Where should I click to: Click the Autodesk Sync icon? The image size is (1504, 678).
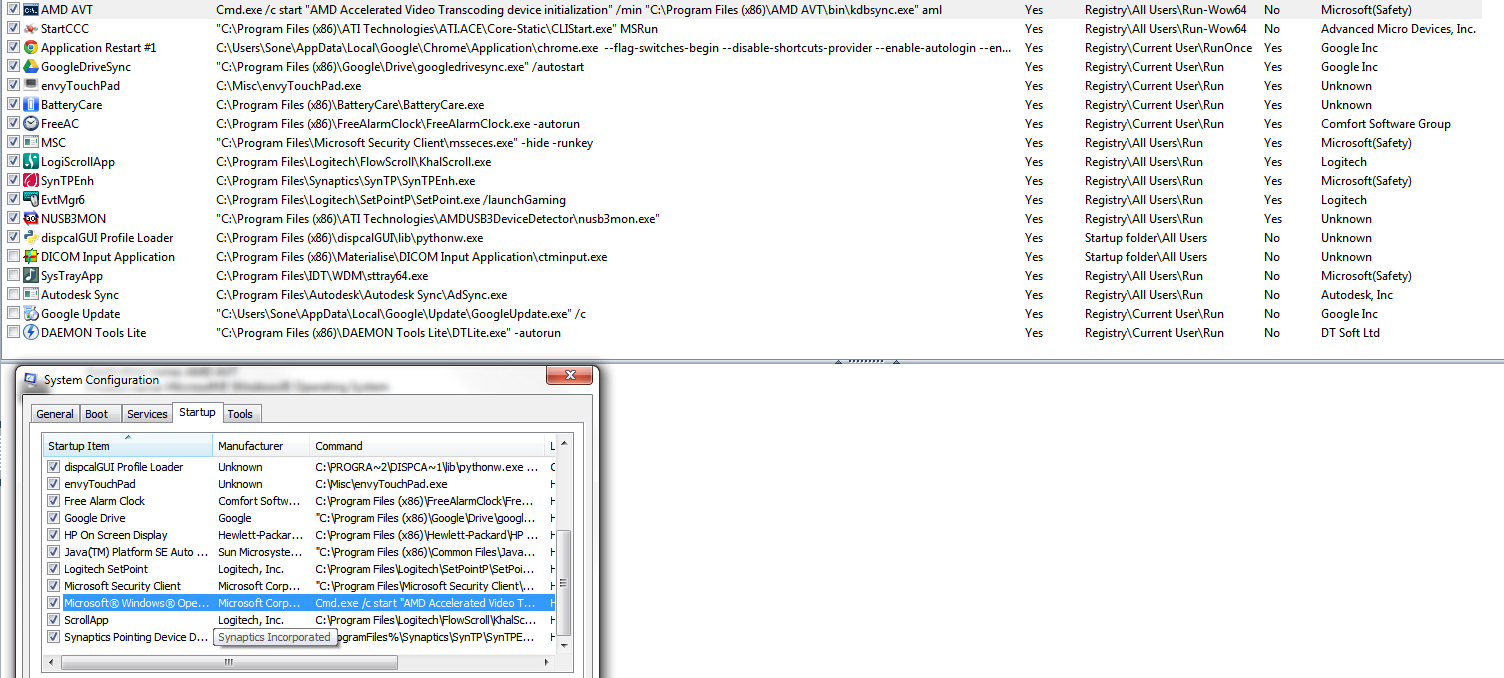(x=31, y=295)
